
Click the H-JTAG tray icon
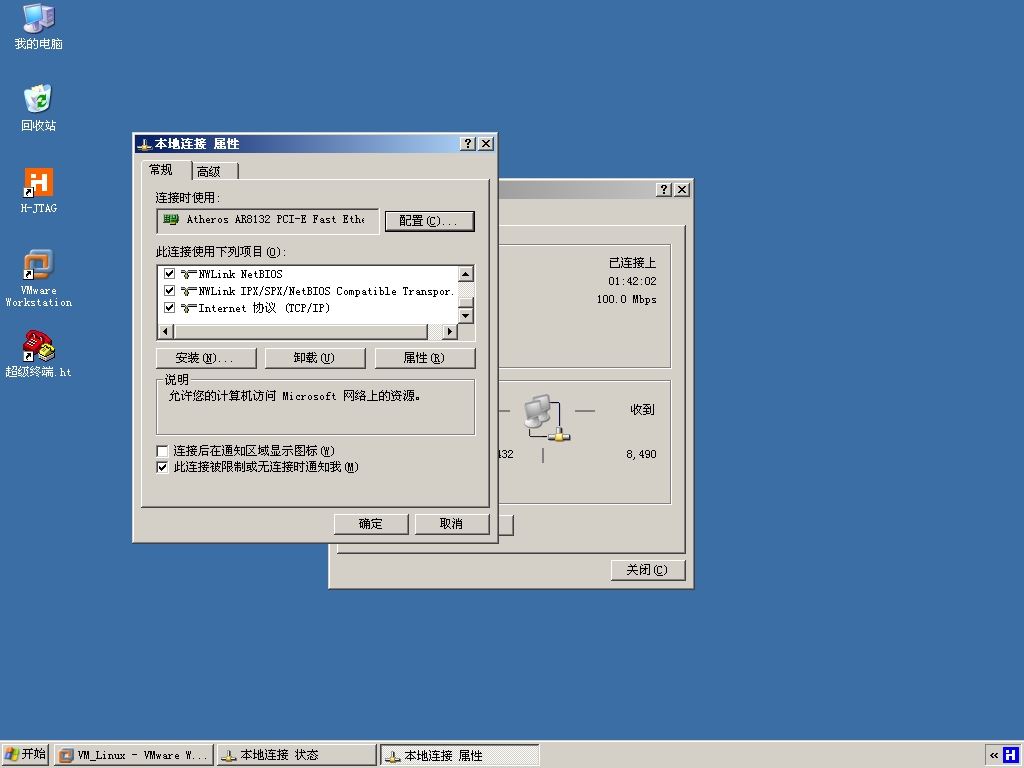(x=1012, y=755)
